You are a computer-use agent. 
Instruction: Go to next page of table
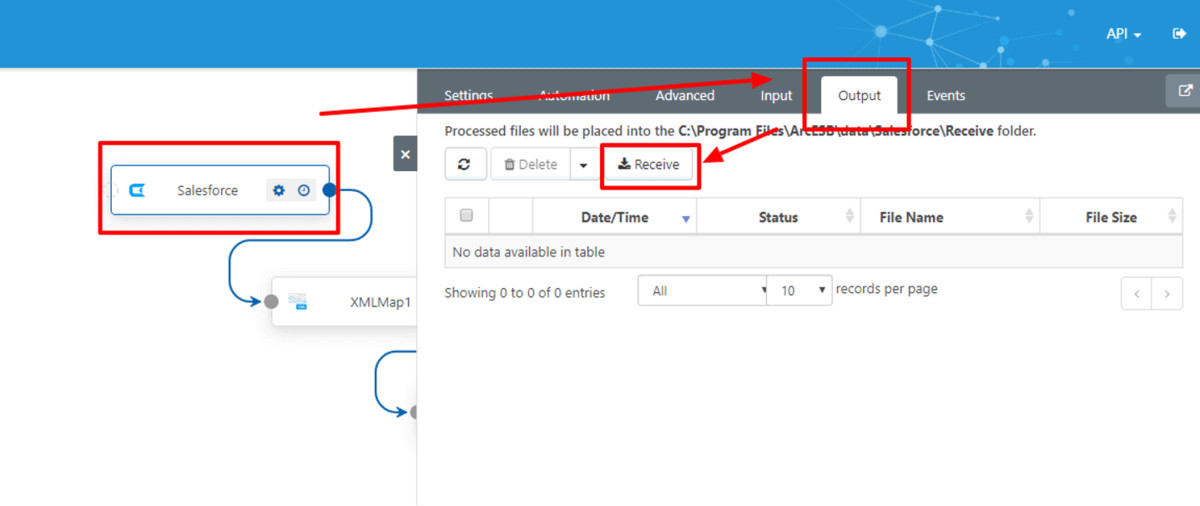pos(1166,294)
